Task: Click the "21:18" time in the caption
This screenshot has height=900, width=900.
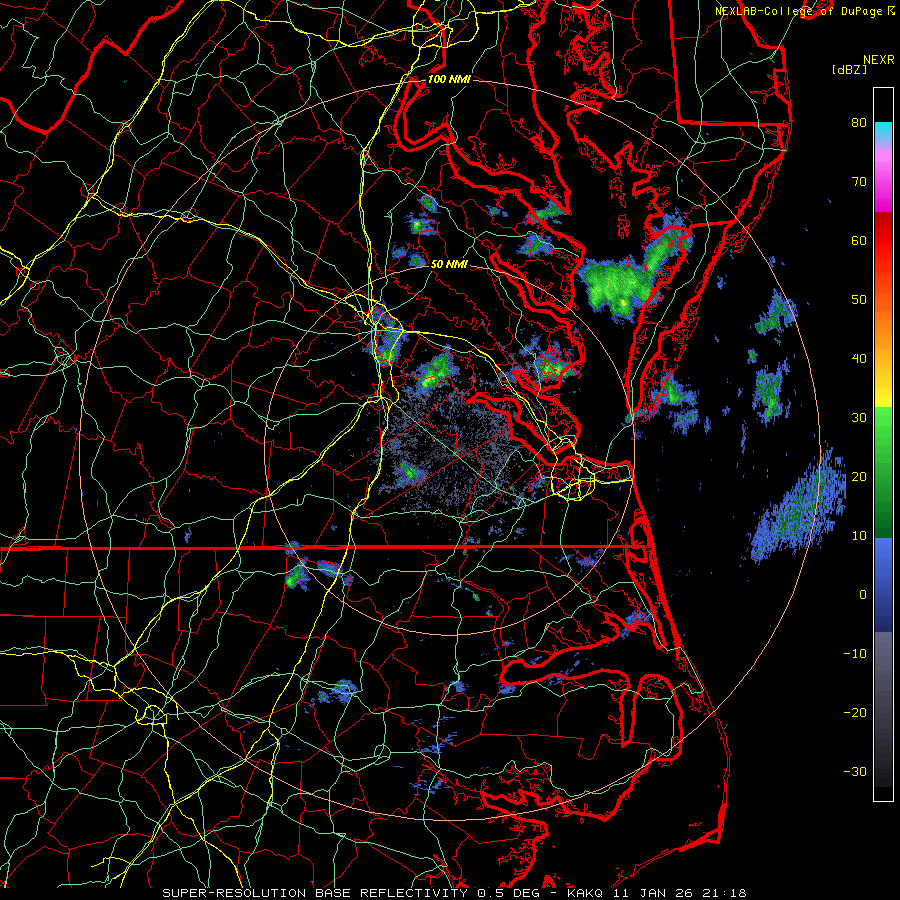Action: 724,893
